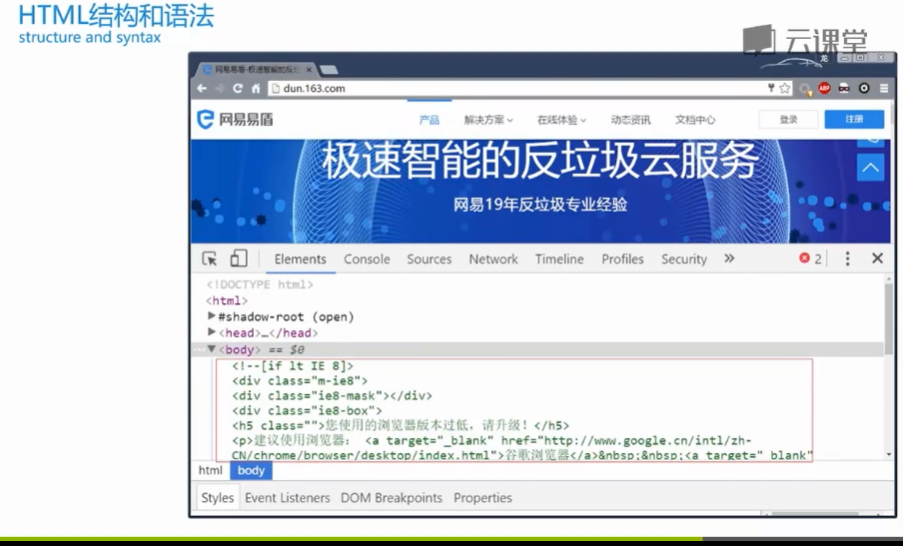Open the magnifier extension icon

[x=805, y=89]
